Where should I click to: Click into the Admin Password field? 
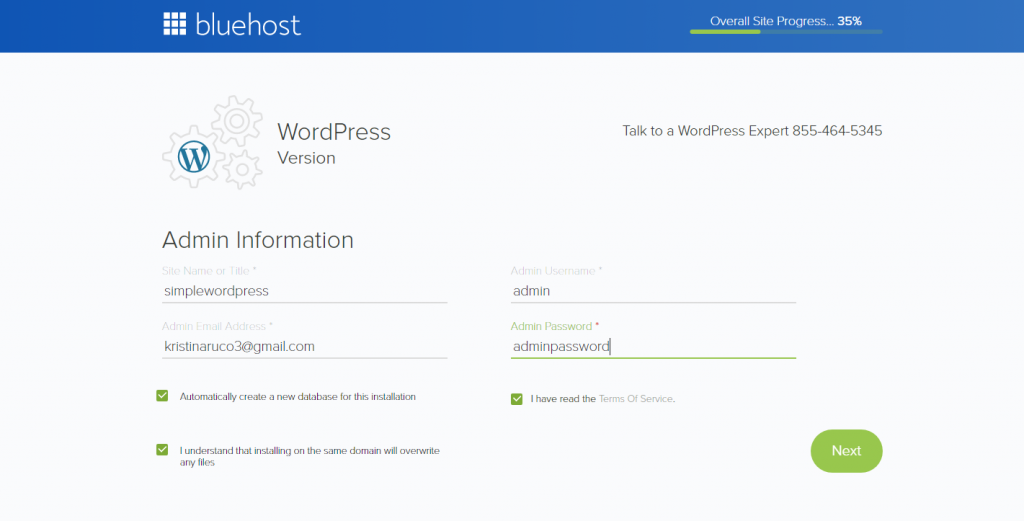653,347
